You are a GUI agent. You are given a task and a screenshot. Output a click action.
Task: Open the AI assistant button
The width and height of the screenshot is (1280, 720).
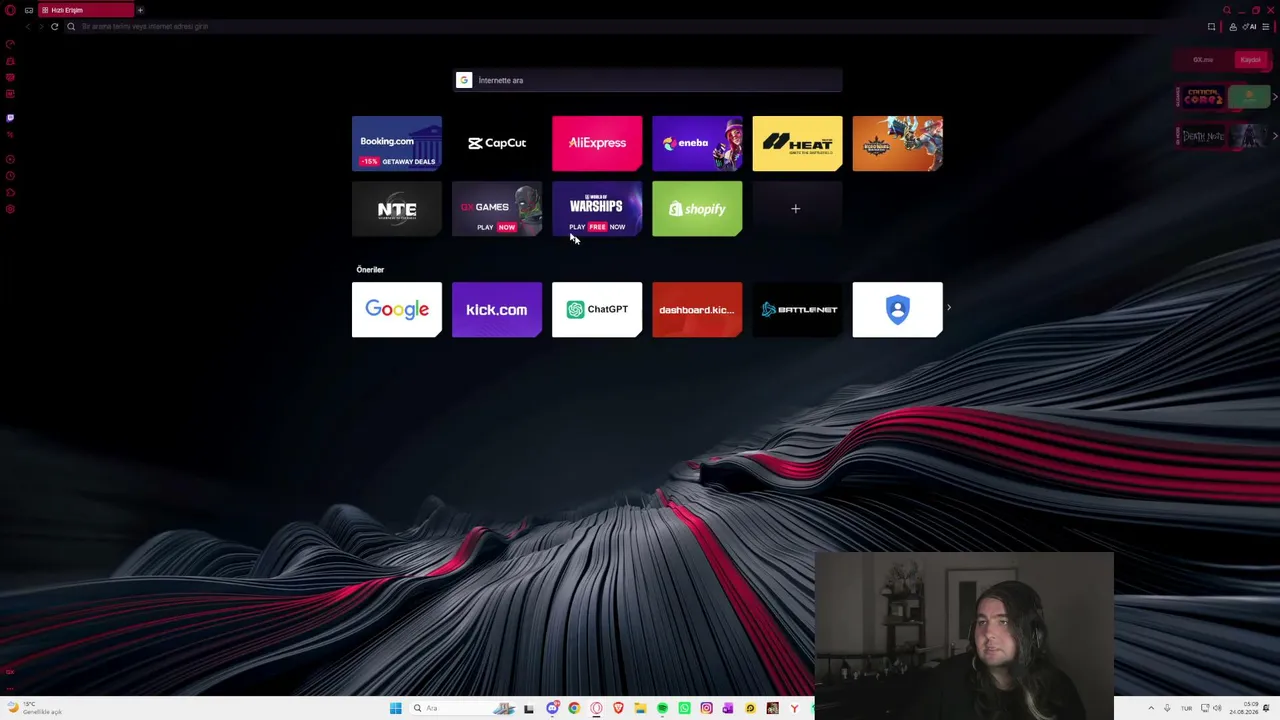click(x=1249, y=26)
